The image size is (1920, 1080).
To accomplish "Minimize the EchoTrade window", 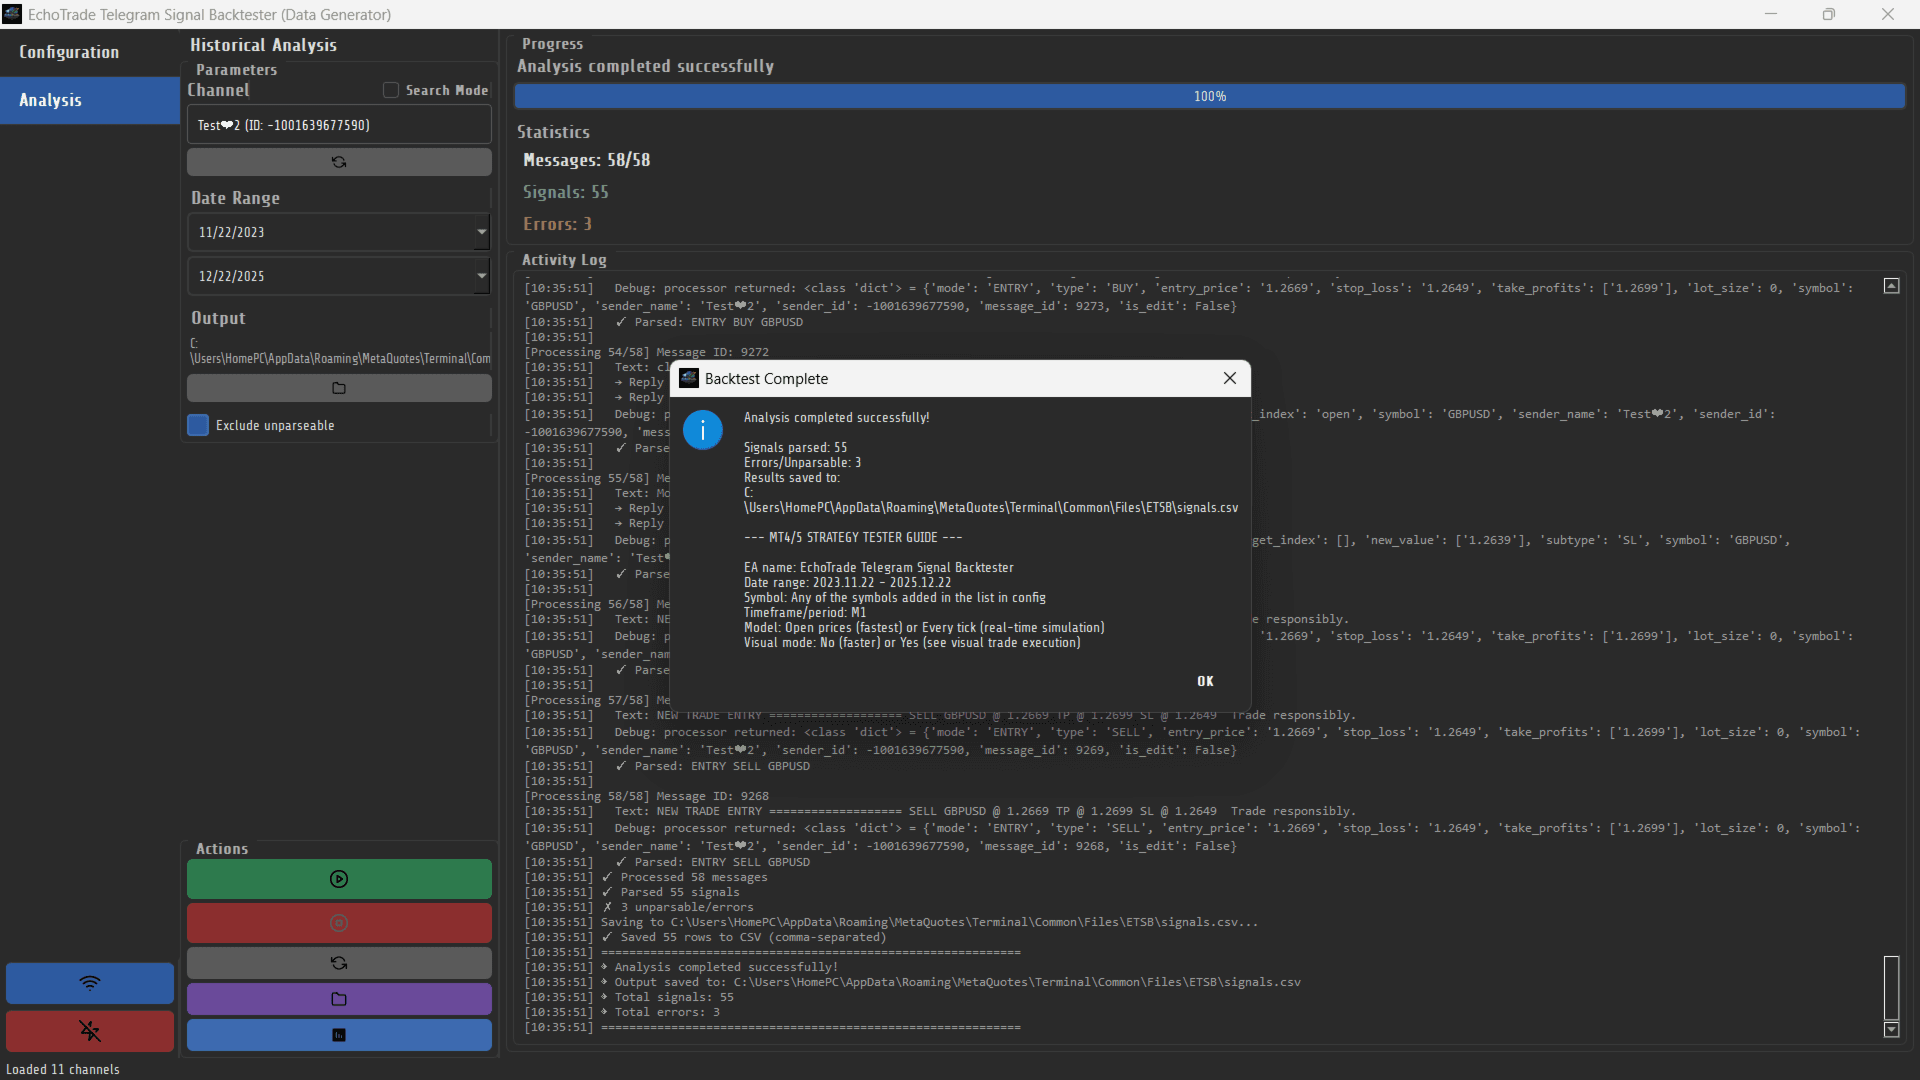I will click(x=1770, y=14).
